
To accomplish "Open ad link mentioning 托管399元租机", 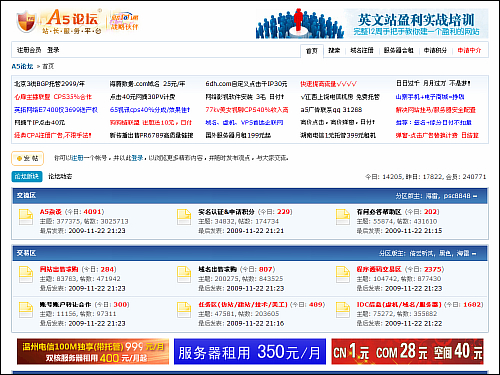I will 338,135.
